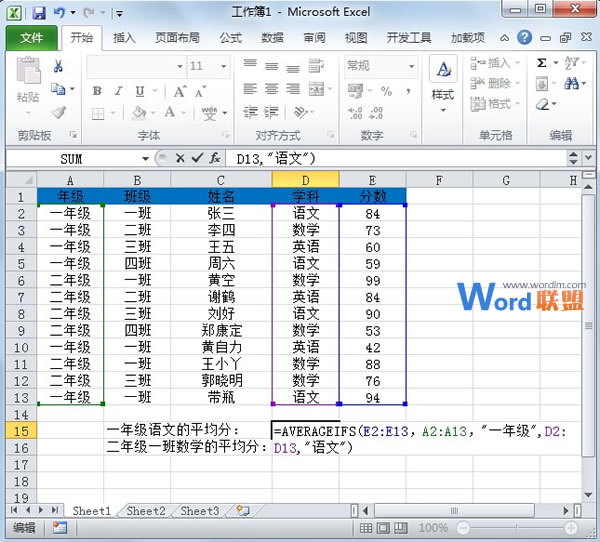Switch to Page Break Preview view
Image resolution: width=600 pixels, height=542 pixels.
click(x=400, y=527)
